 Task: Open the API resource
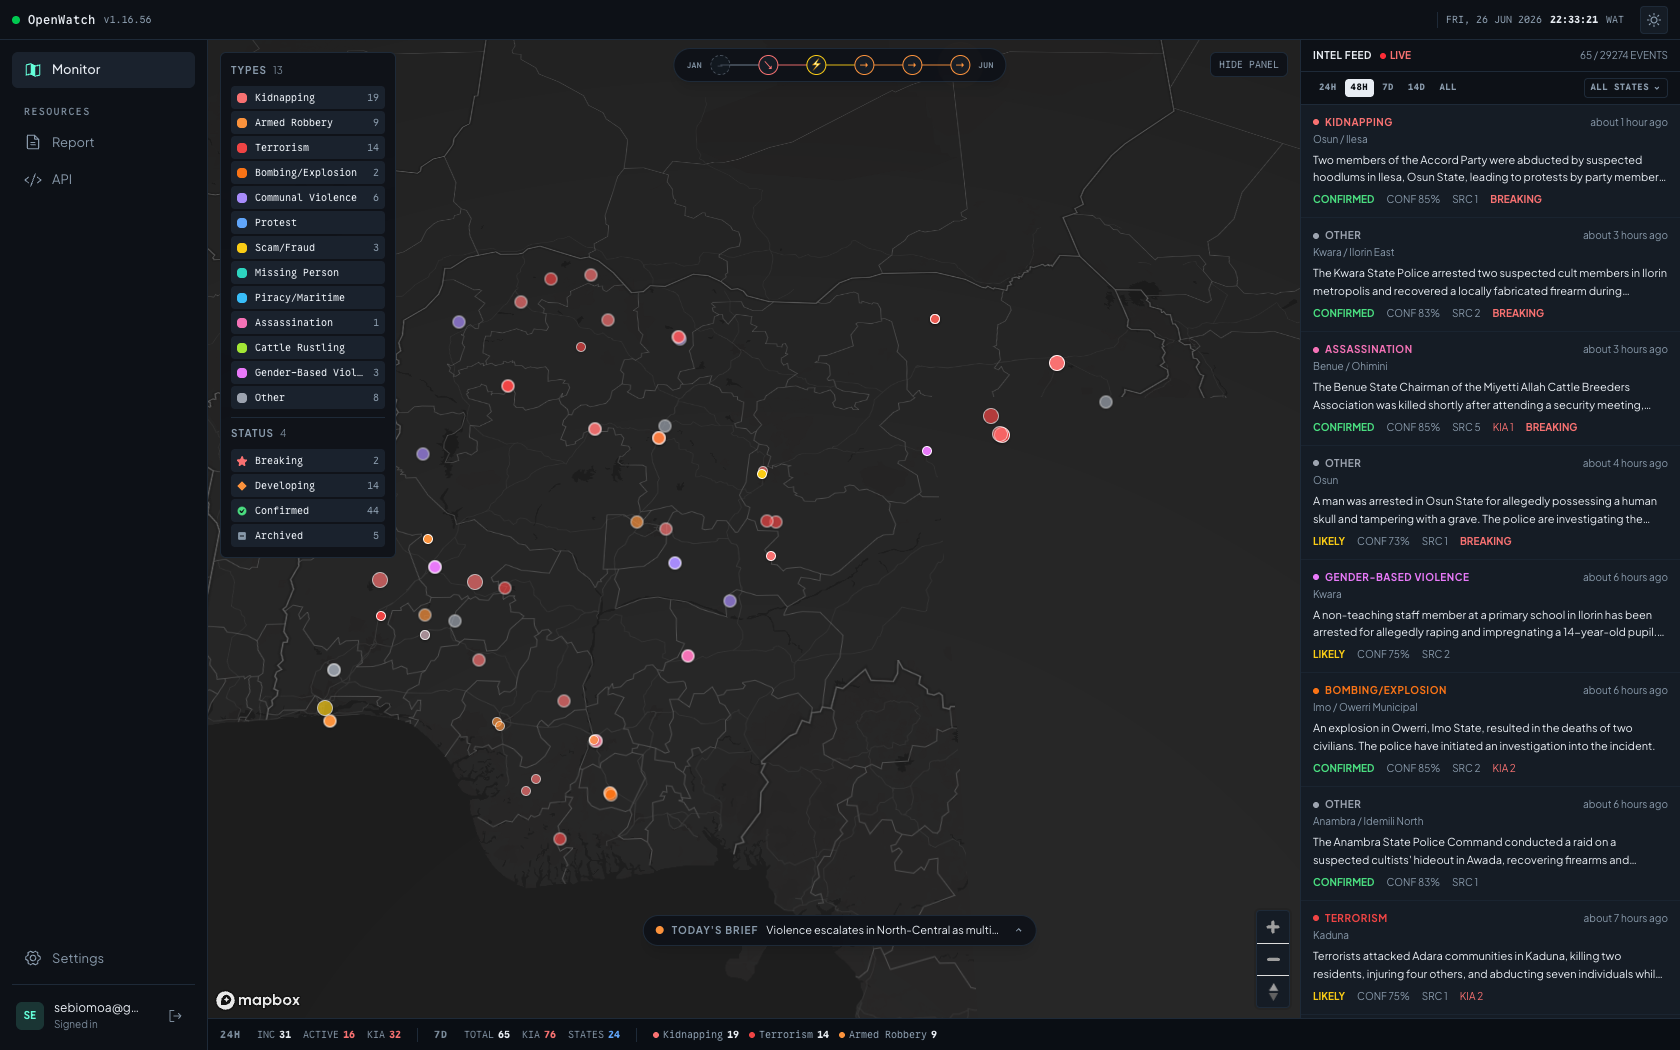(103, 180)
